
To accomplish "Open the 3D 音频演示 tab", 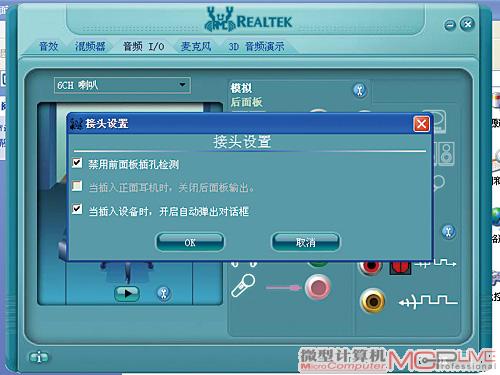I will coord(256,46).
